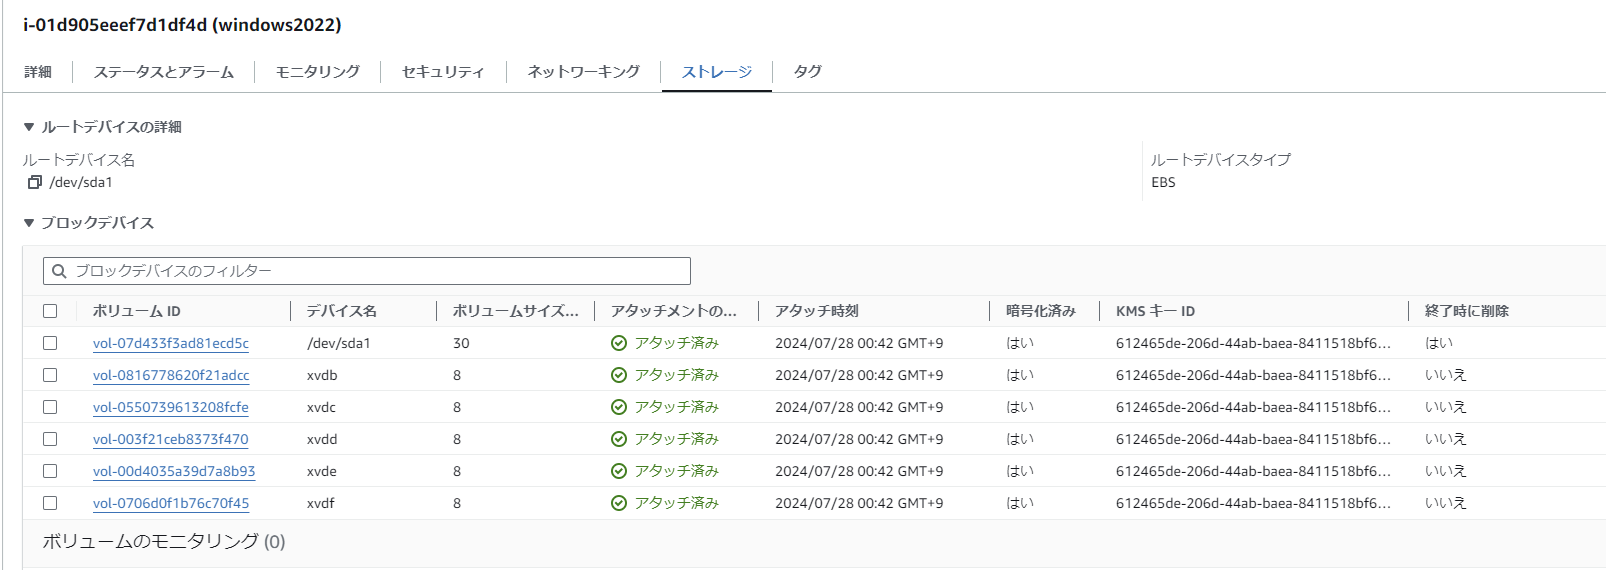Follow the vol-00d4035a39d7a8b93 volume link
The height and width of the screenshot is (570, 1606).
tap(174, 471)
